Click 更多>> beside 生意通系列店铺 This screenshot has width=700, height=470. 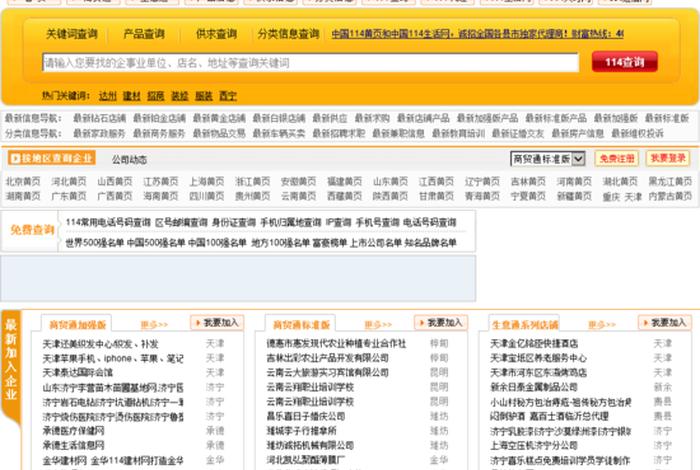pos(602,325)
